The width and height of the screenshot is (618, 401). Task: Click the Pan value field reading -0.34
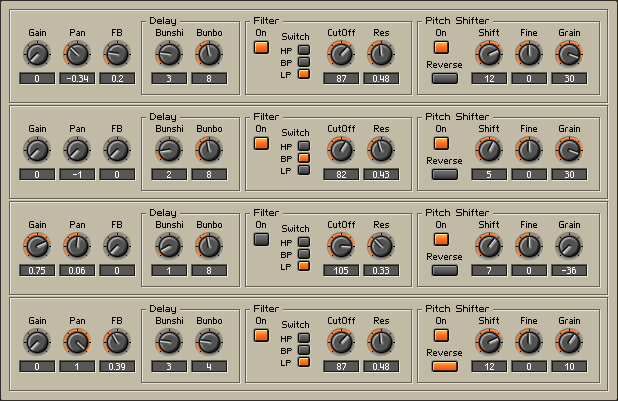[77, 78]
